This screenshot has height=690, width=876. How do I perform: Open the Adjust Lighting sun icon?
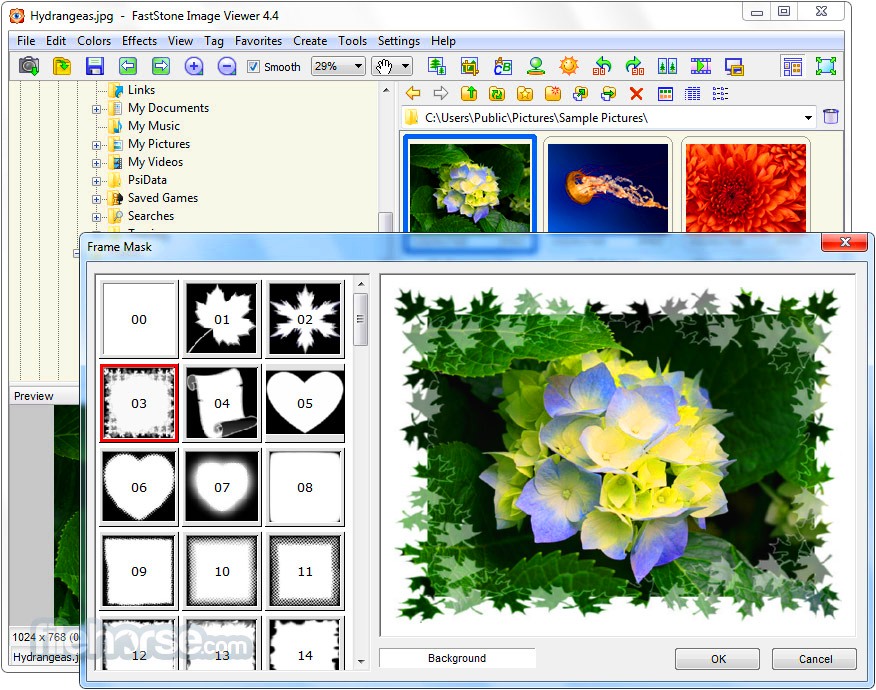(x=569, y=66)
